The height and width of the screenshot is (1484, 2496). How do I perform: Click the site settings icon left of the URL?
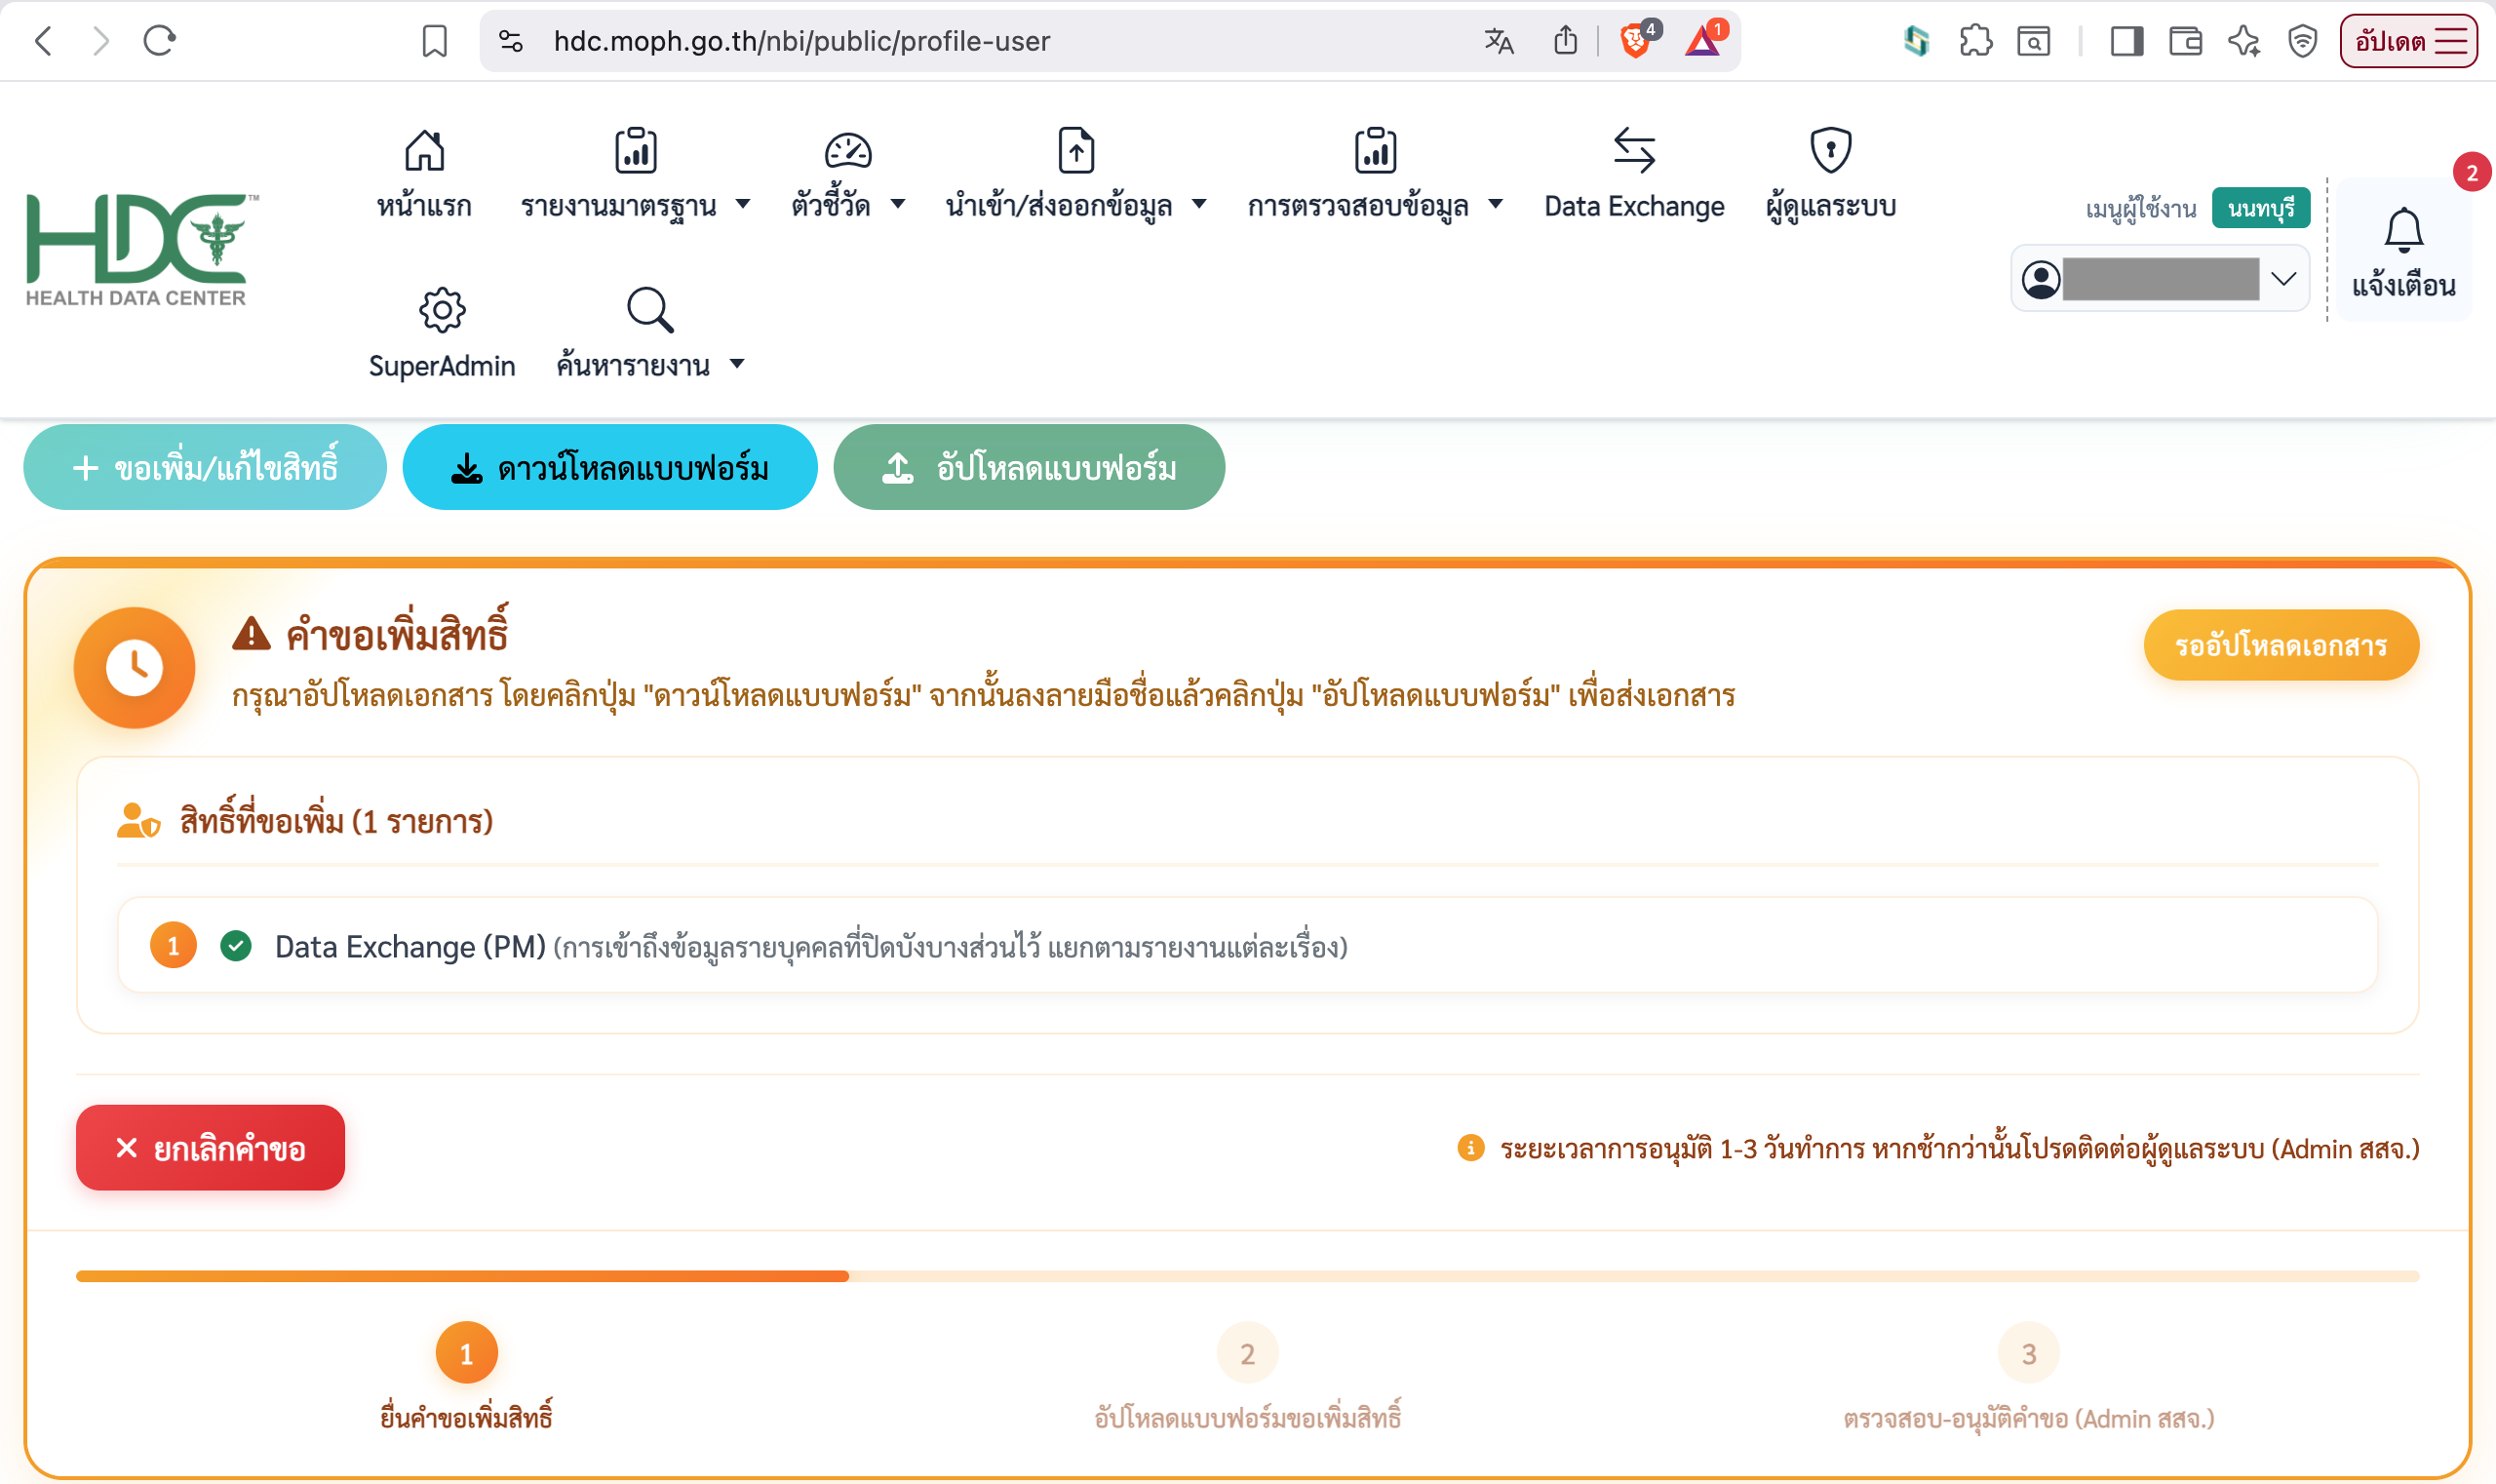click(x=511, y=41)
